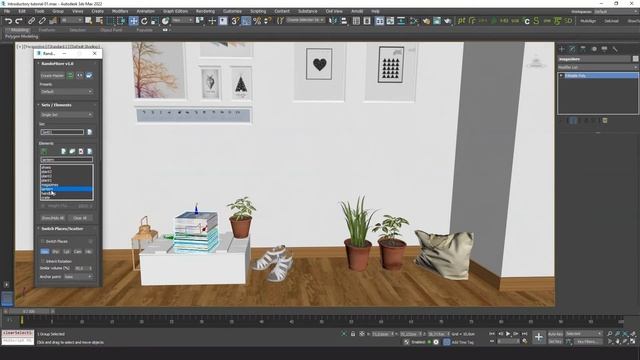Viewport: 640px width, 360px height.
Task: Activate the Select and Scale tool
Action: 155,21
